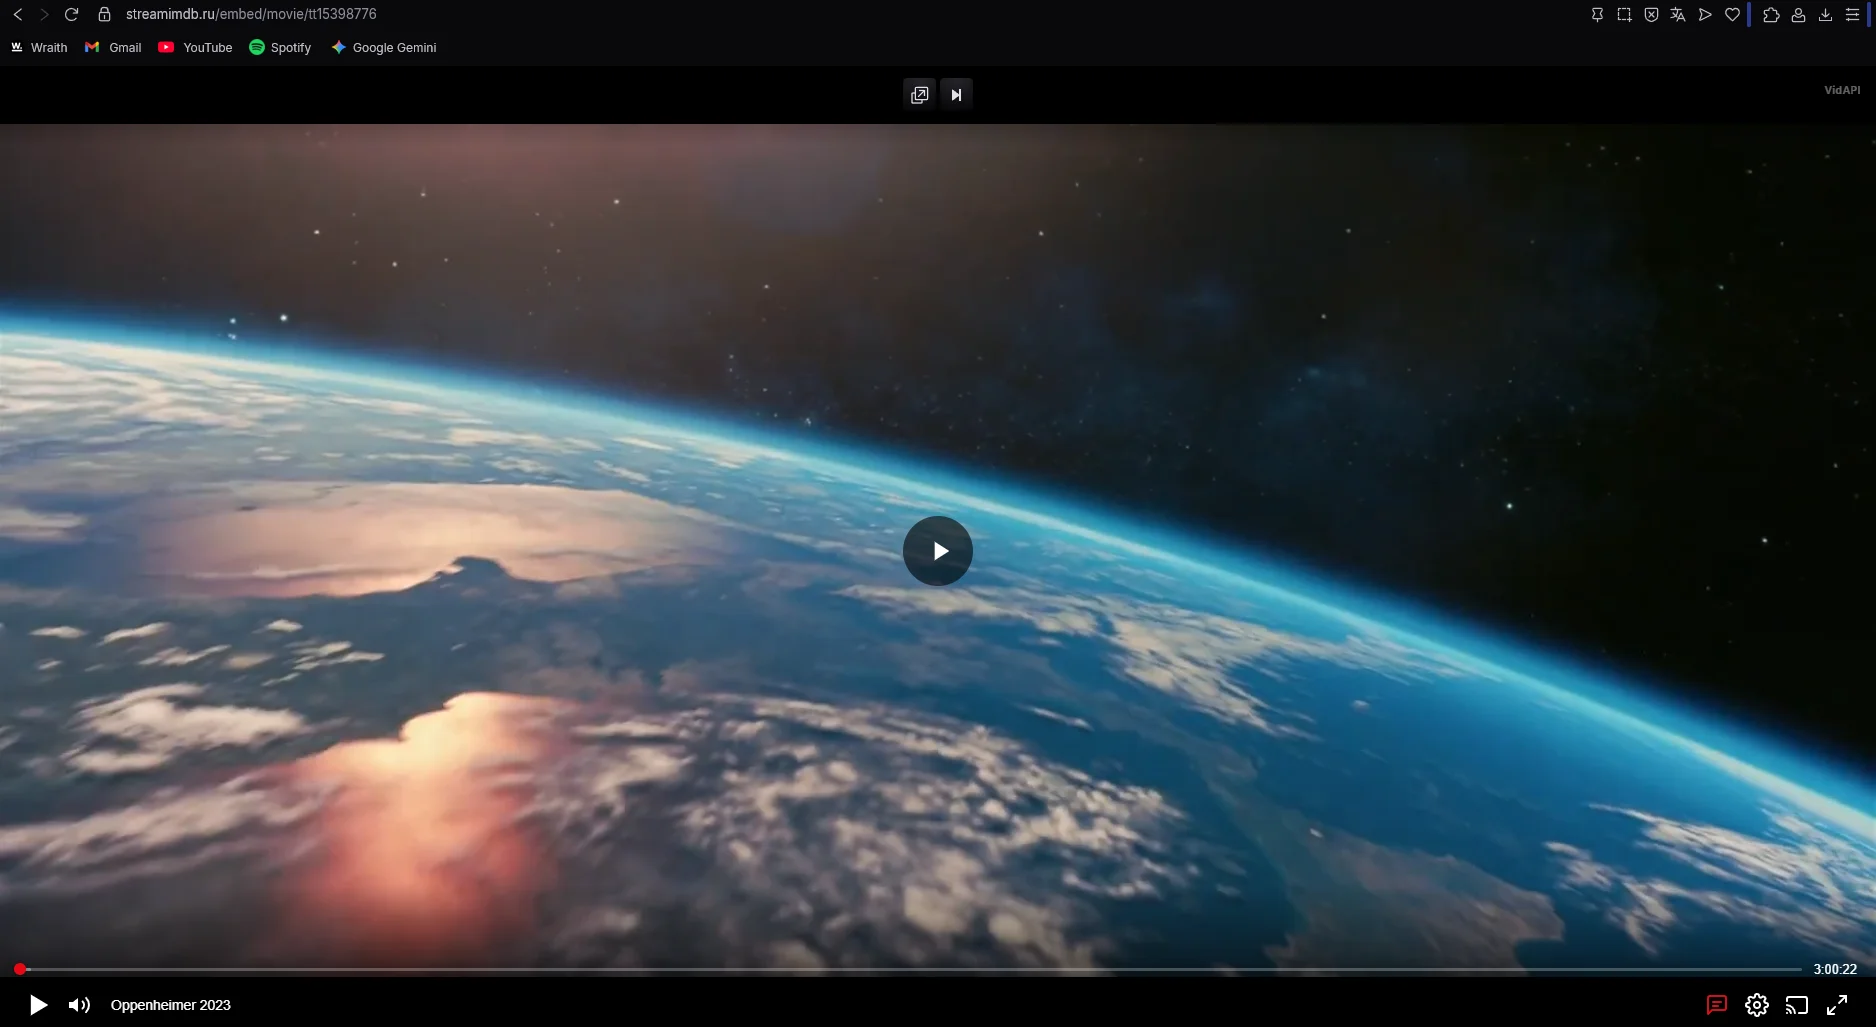
Task: Open the ad blocker shield icon
Action: (x=1651, y=15)
